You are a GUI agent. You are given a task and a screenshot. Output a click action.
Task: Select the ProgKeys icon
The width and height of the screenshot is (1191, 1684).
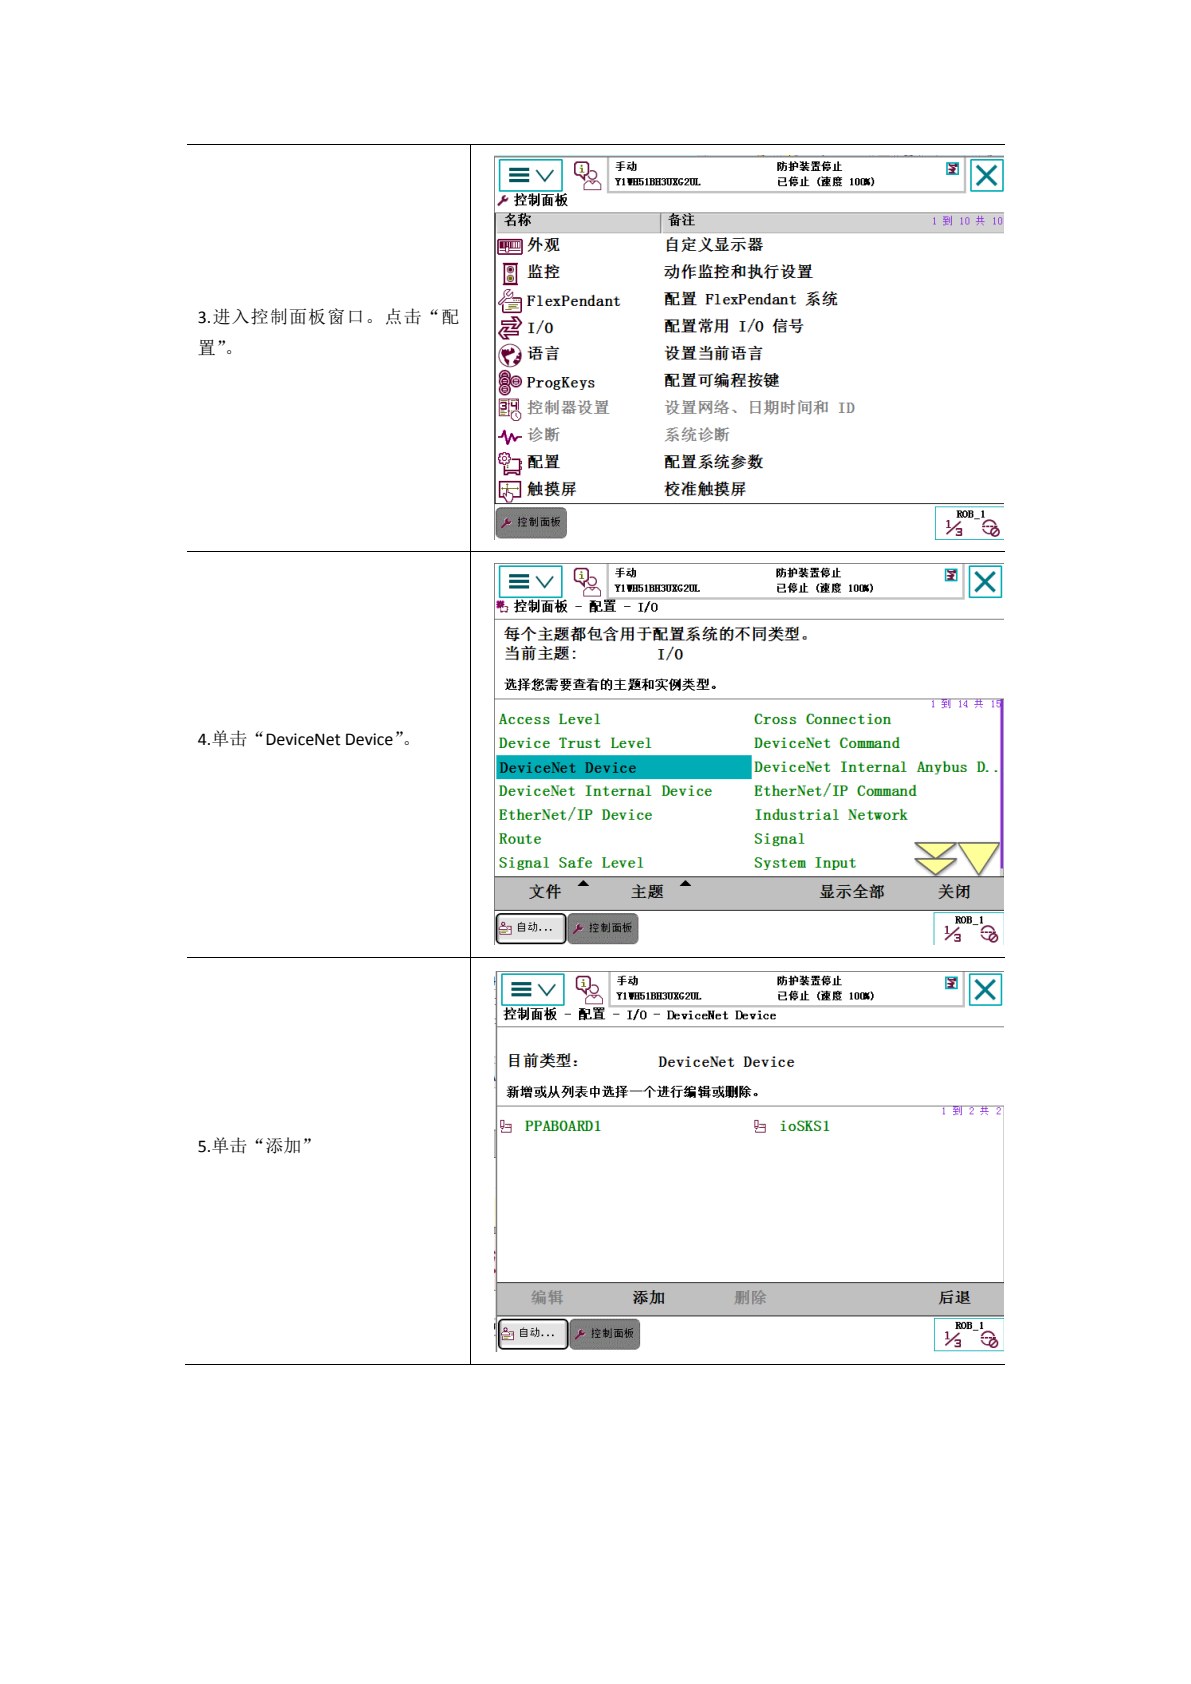(x=510, y=382)
